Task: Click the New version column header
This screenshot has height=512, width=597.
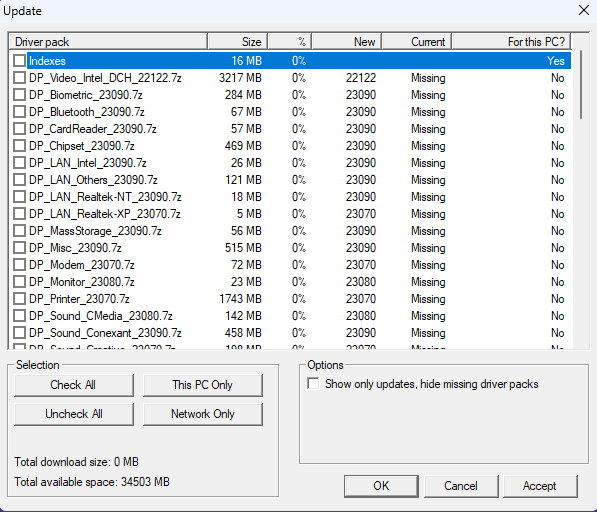Action: (x=346, y=41)
